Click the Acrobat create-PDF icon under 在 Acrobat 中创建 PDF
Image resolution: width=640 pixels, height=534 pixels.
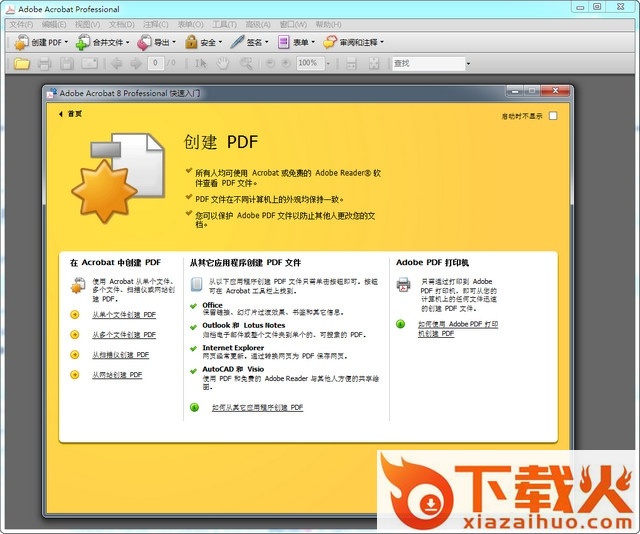pos(78,285)
